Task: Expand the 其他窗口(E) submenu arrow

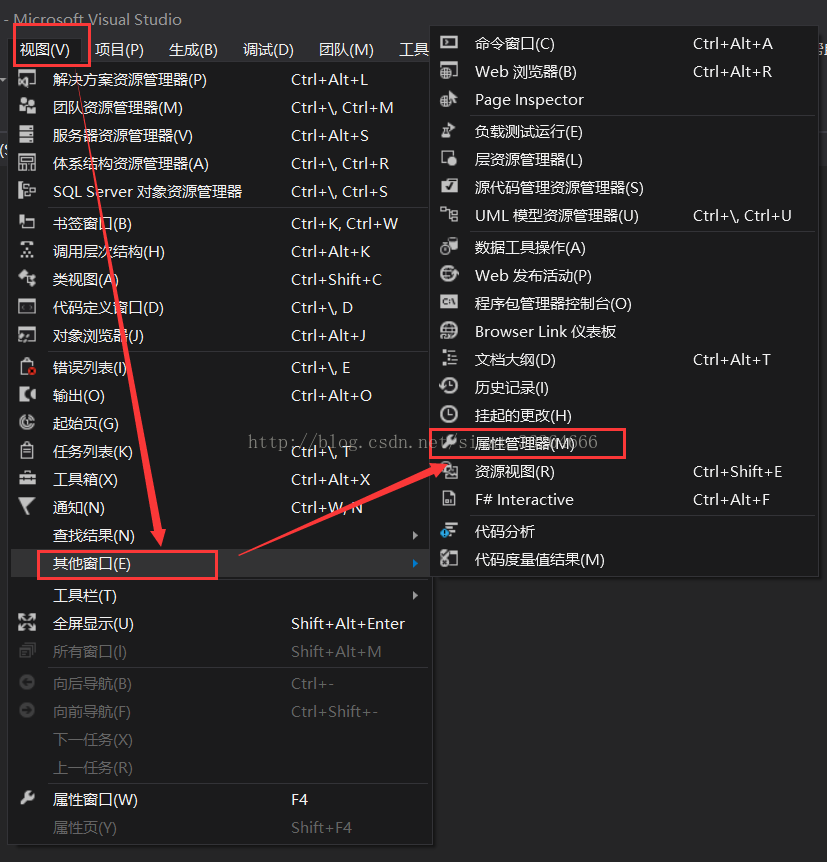Action: point(415,563)
